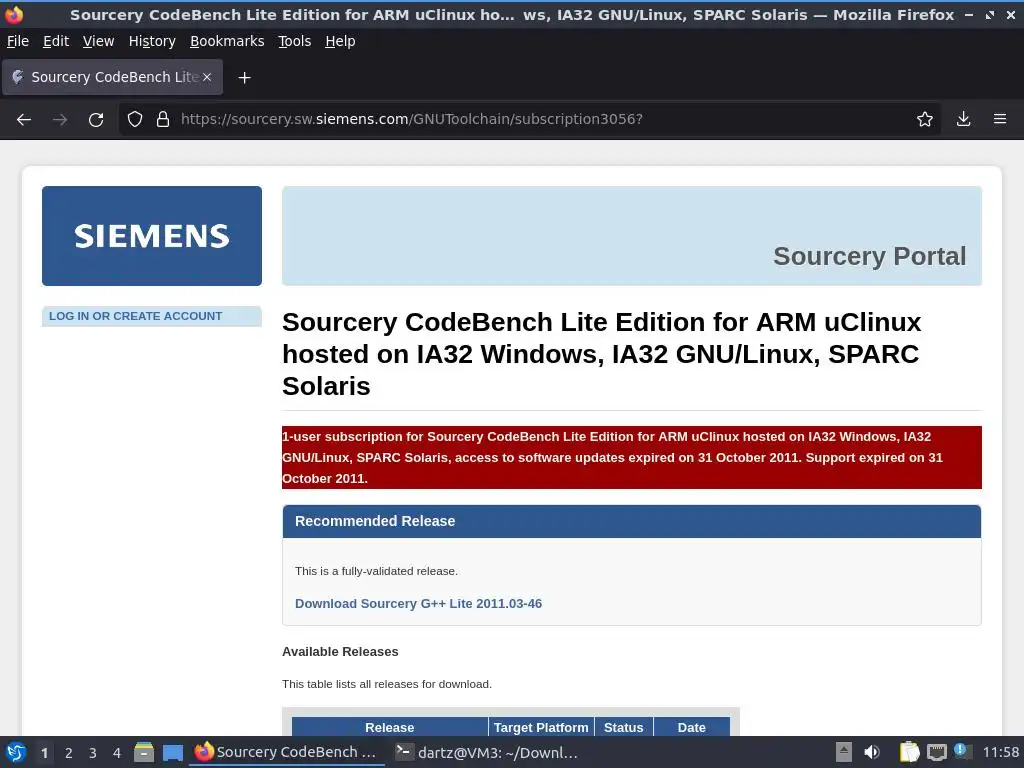The height and width of the screenshot is (768, 1024).
Task: Select the Sourcery CodeBench Lite browser tab
Action: [x=112, y=77]
